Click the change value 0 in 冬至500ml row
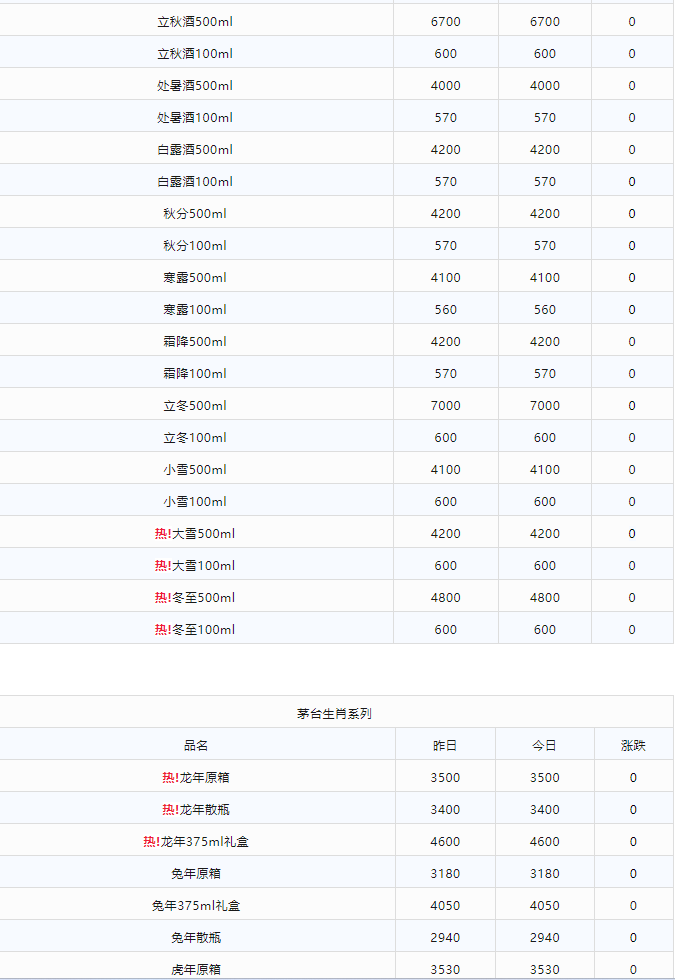675x980 pixels. point(632,598)
